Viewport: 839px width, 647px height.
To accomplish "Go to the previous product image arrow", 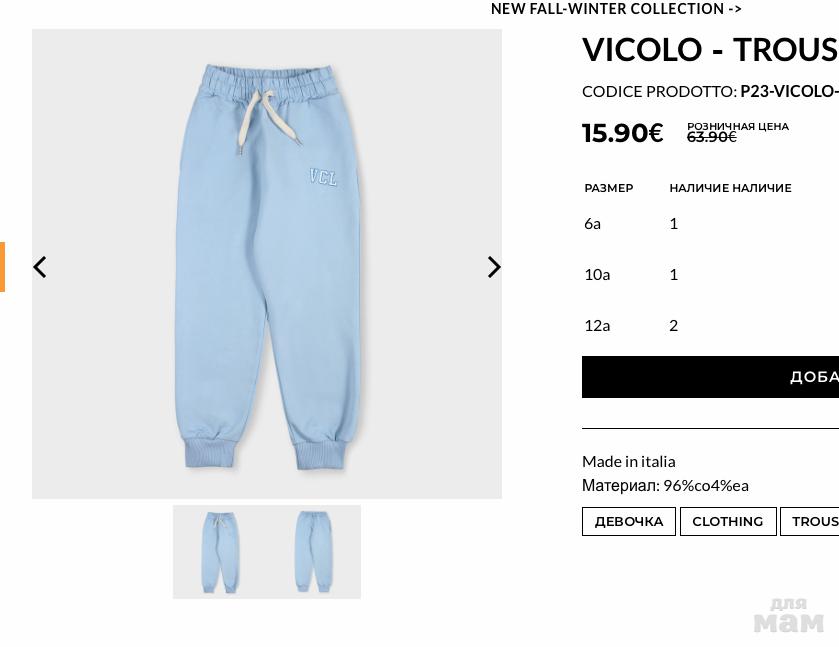I will pos(40,267).
